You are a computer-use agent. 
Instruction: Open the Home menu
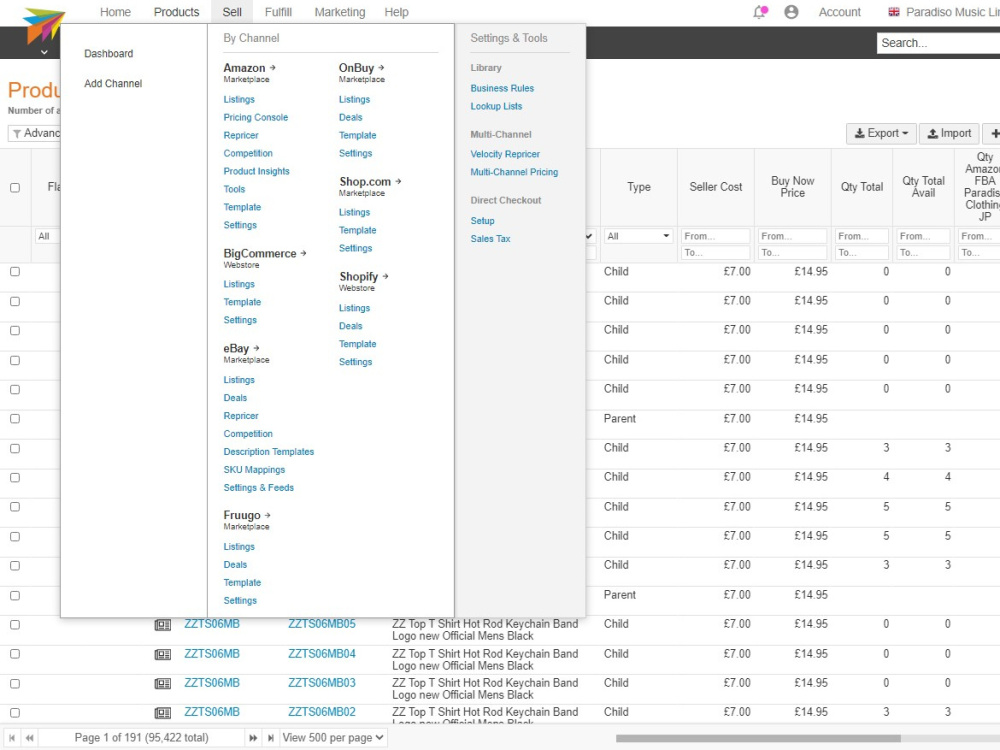point(115,12)
